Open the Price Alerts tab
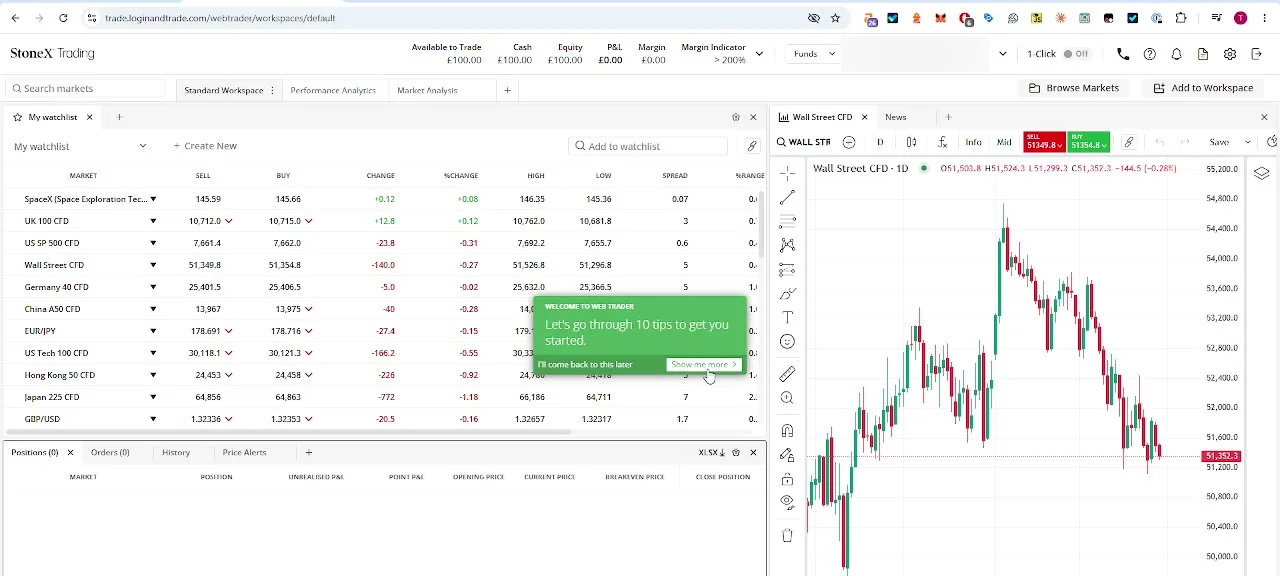Image resolution: width=1280 pixels, height=576 pixels. point(244,453)
